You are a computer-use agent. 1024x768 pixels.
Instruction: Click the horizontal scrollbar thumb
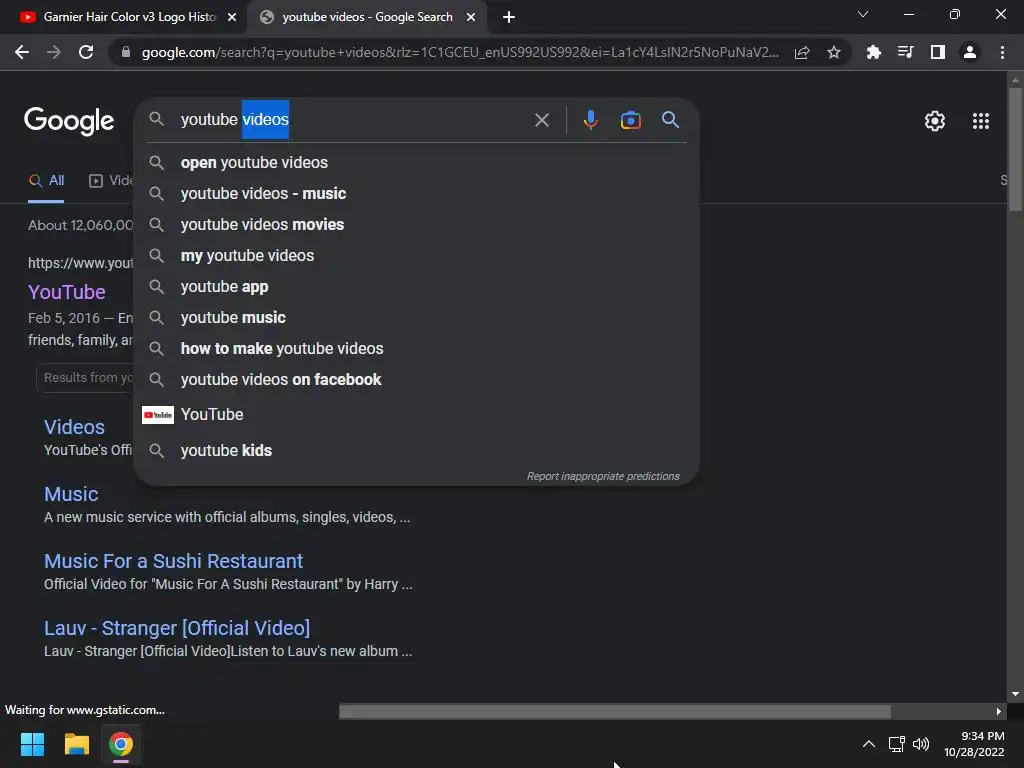615,711
